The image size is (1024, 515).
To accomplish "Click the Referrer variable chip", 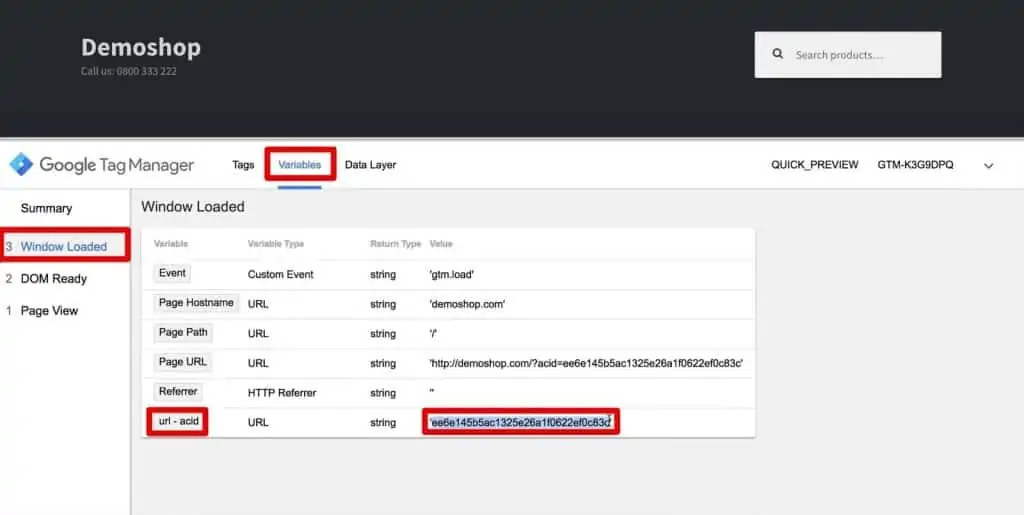I will (178, 392).
